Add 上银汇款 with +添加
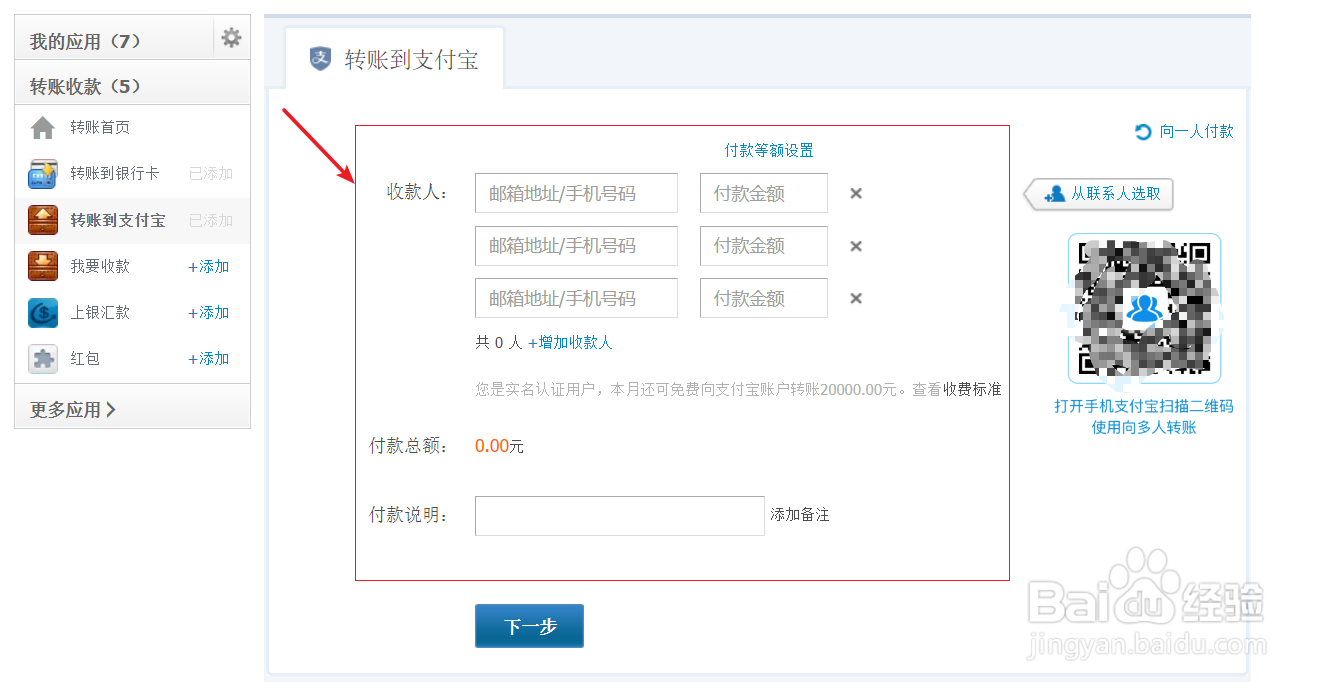The width and height of the screenshot is (1339, 690). pyautogui.click(x=209, y=312)
